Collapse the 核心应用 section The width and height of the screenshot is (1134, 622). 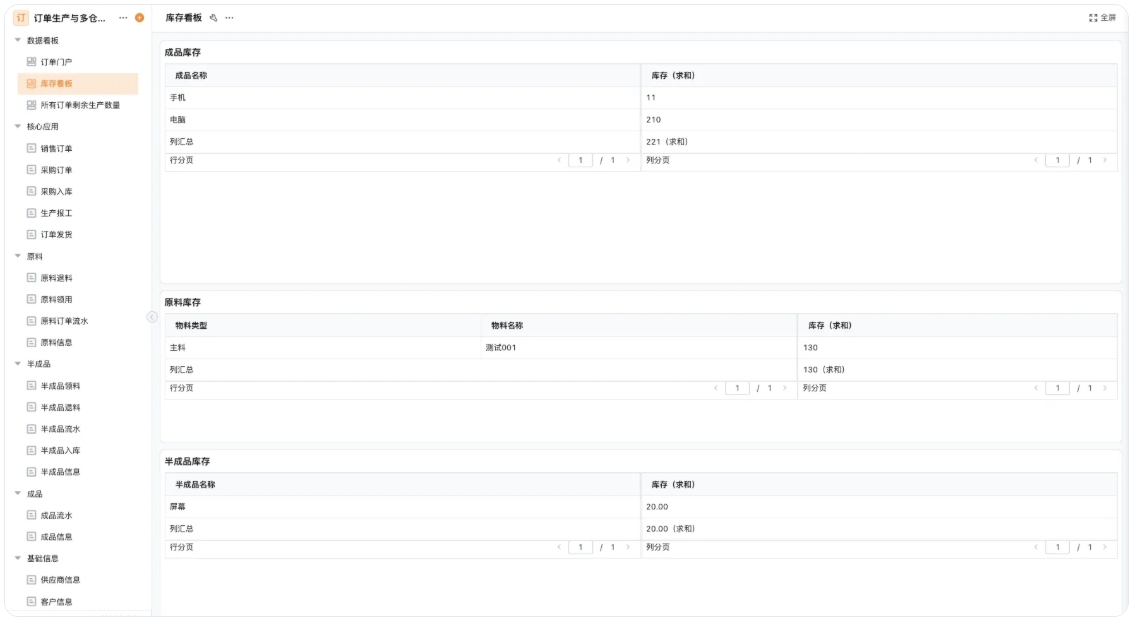pos(18,127)
